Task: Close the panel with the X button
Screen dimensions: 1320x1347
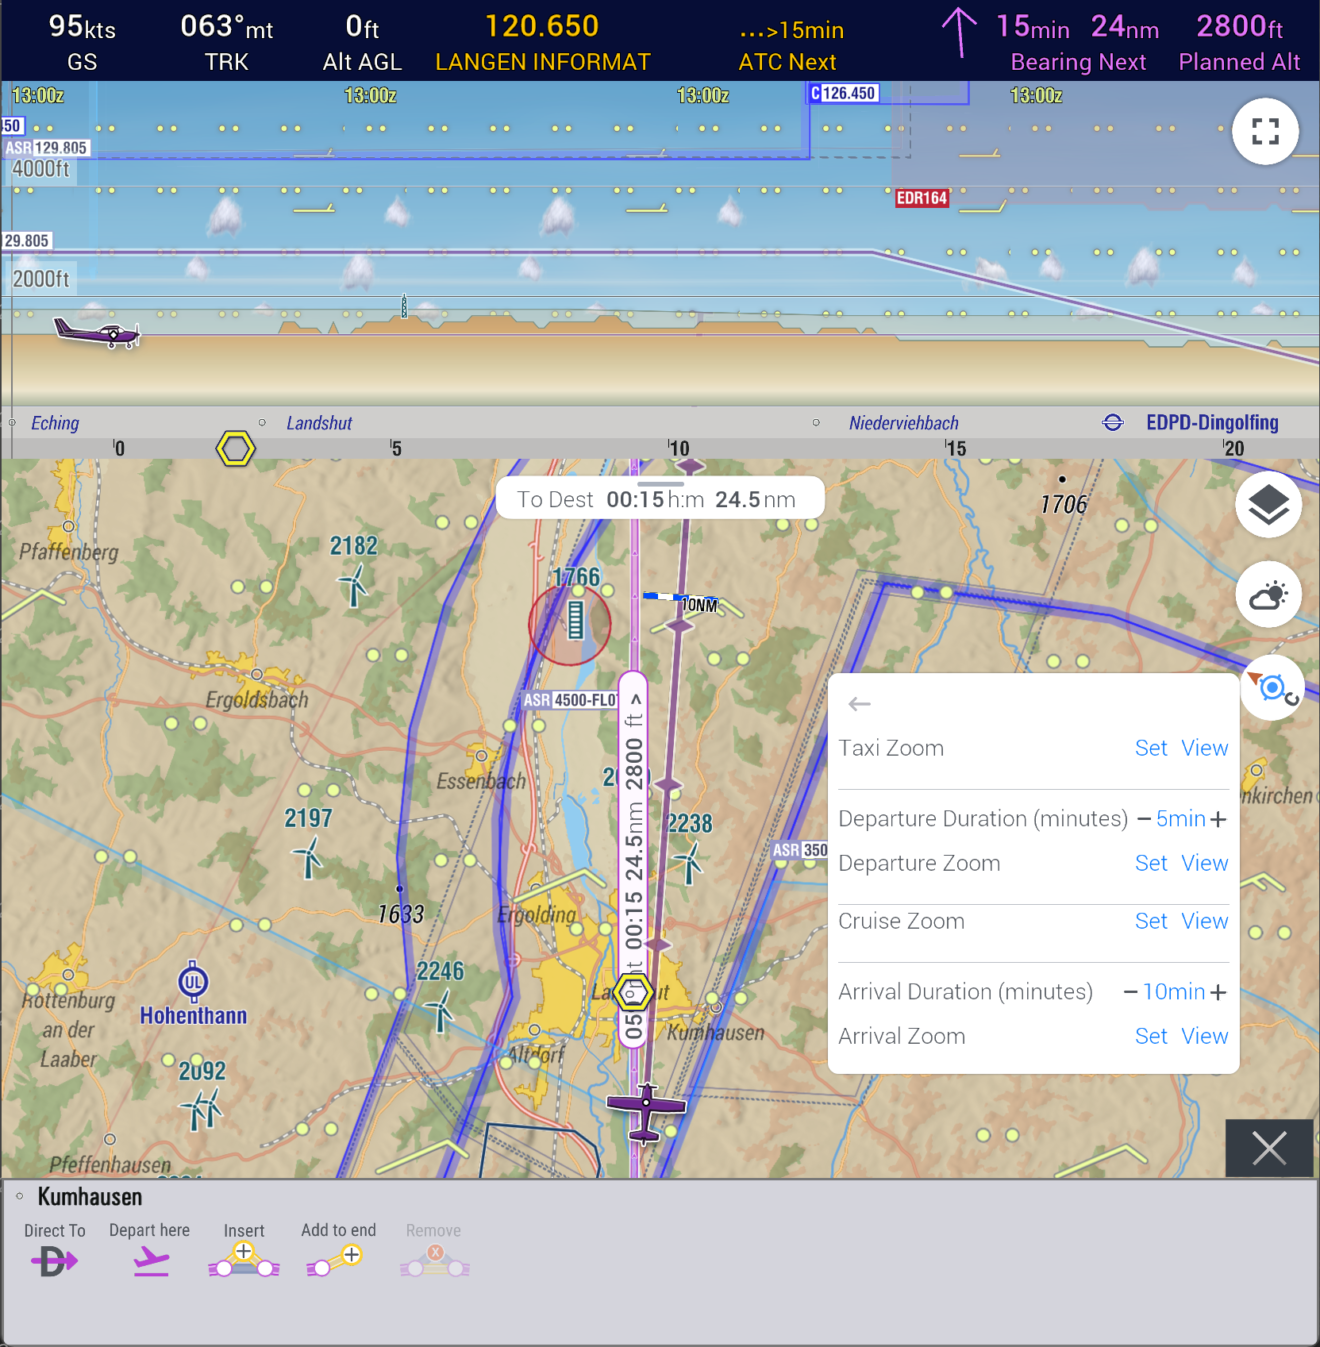Action: [1269, 1148]
